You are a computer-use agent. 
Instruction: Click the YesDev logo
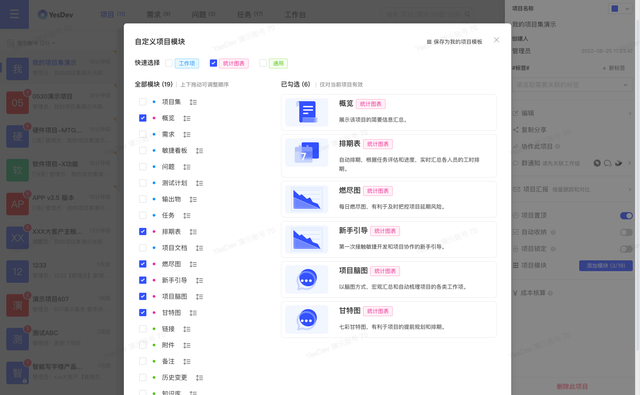pos(56,15)
